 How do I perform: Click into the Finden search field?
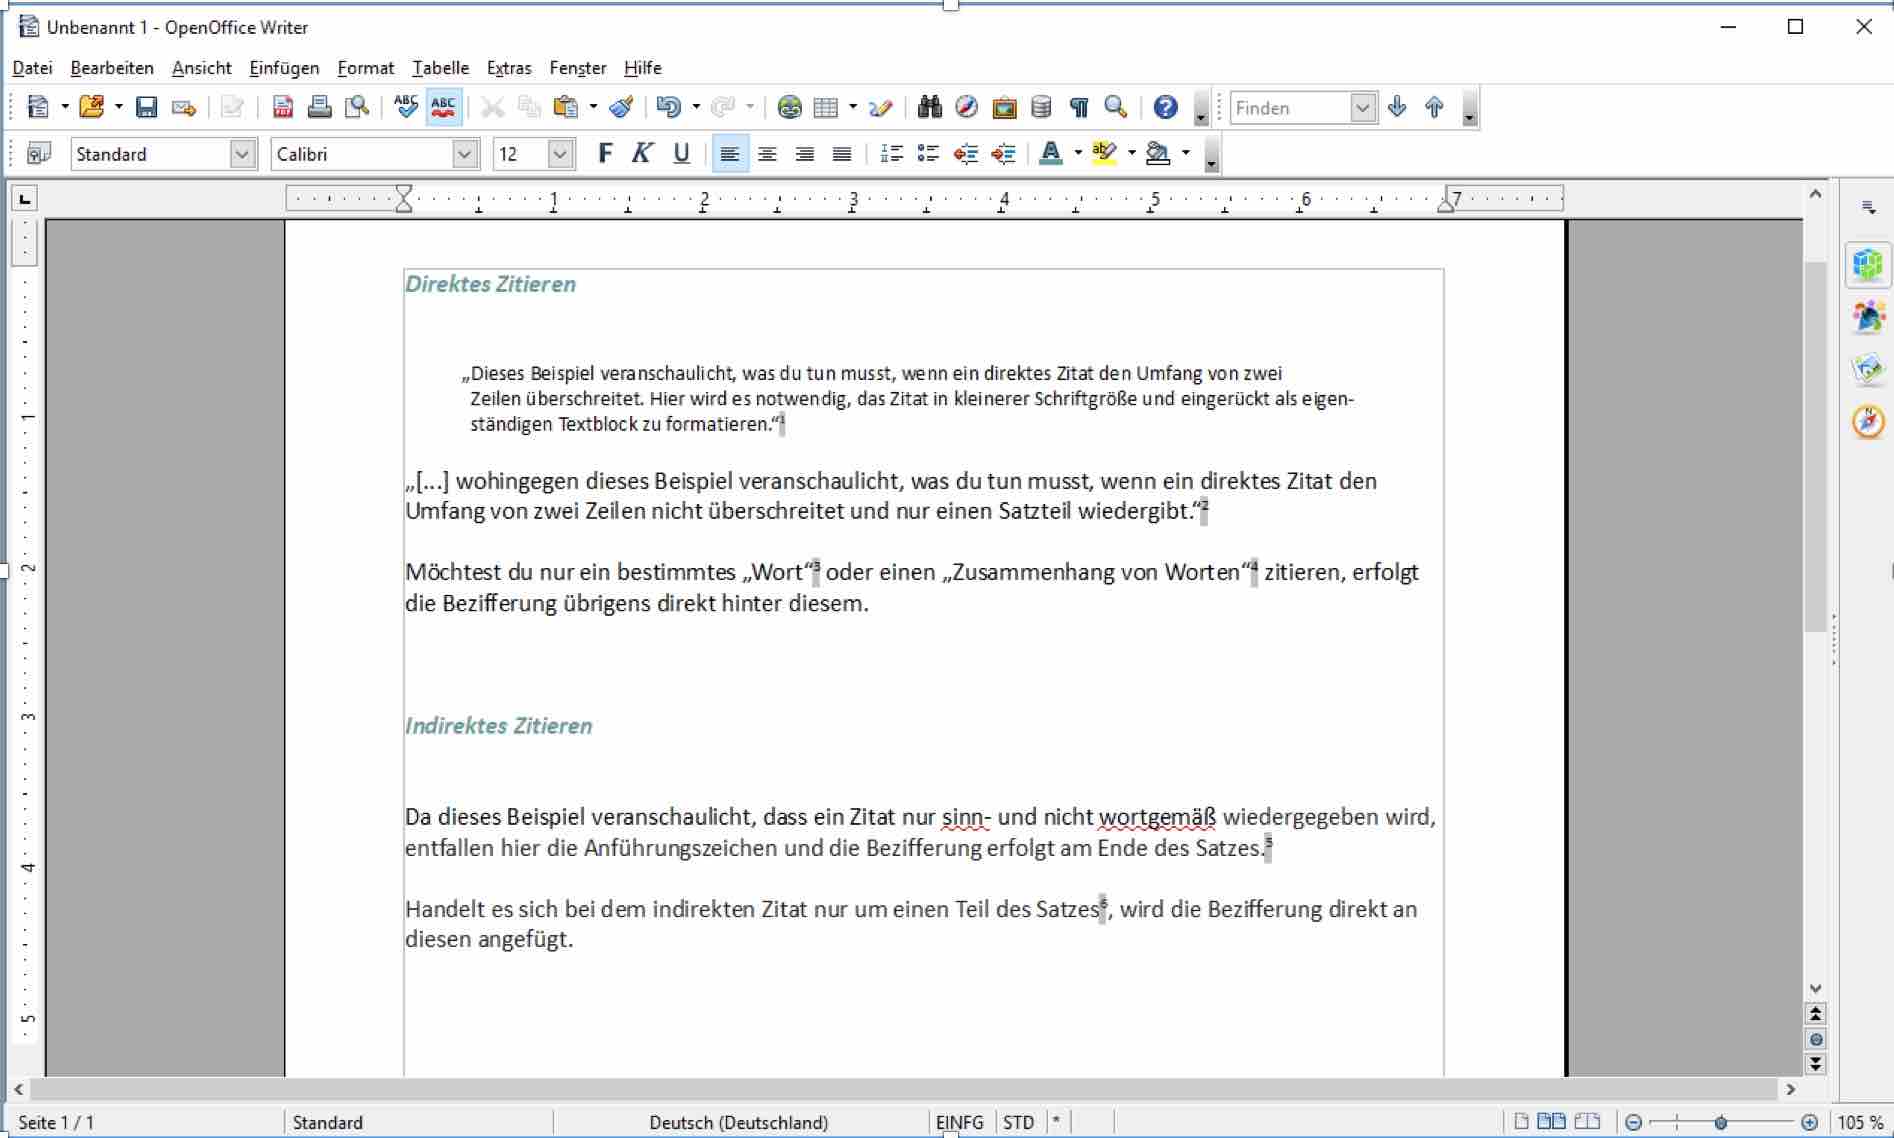1290,108
